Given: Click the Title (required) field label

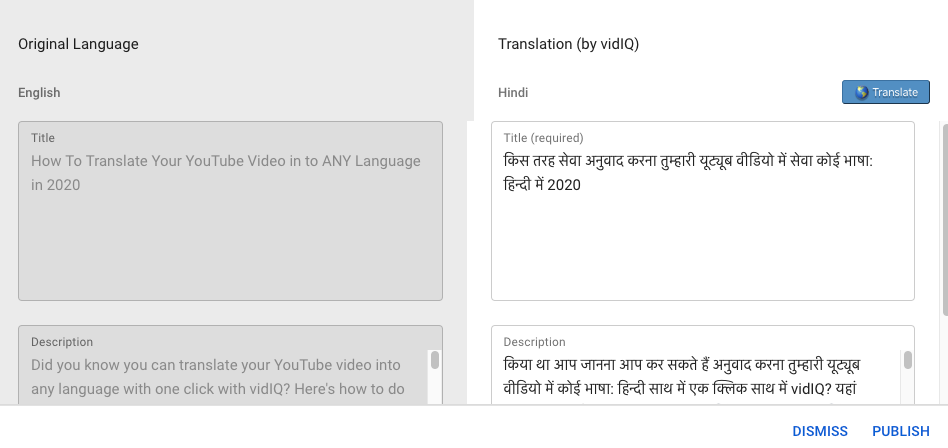Looking at the screenshot, I should point(544,138).
